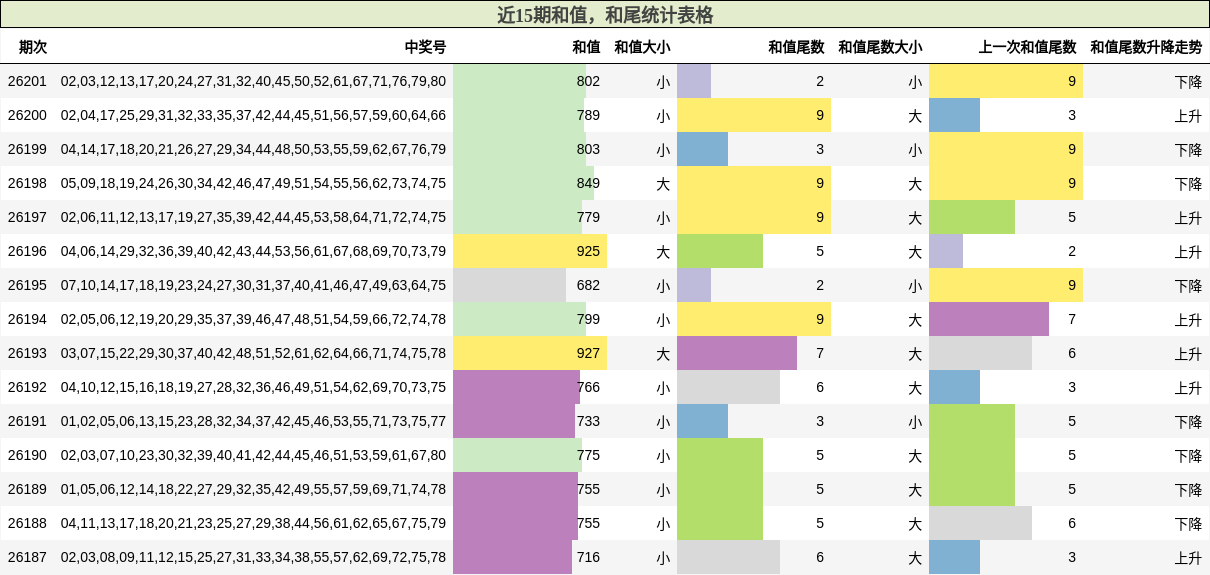Click sum value 799
This screenshot has width=1210, height=575.
588,319
